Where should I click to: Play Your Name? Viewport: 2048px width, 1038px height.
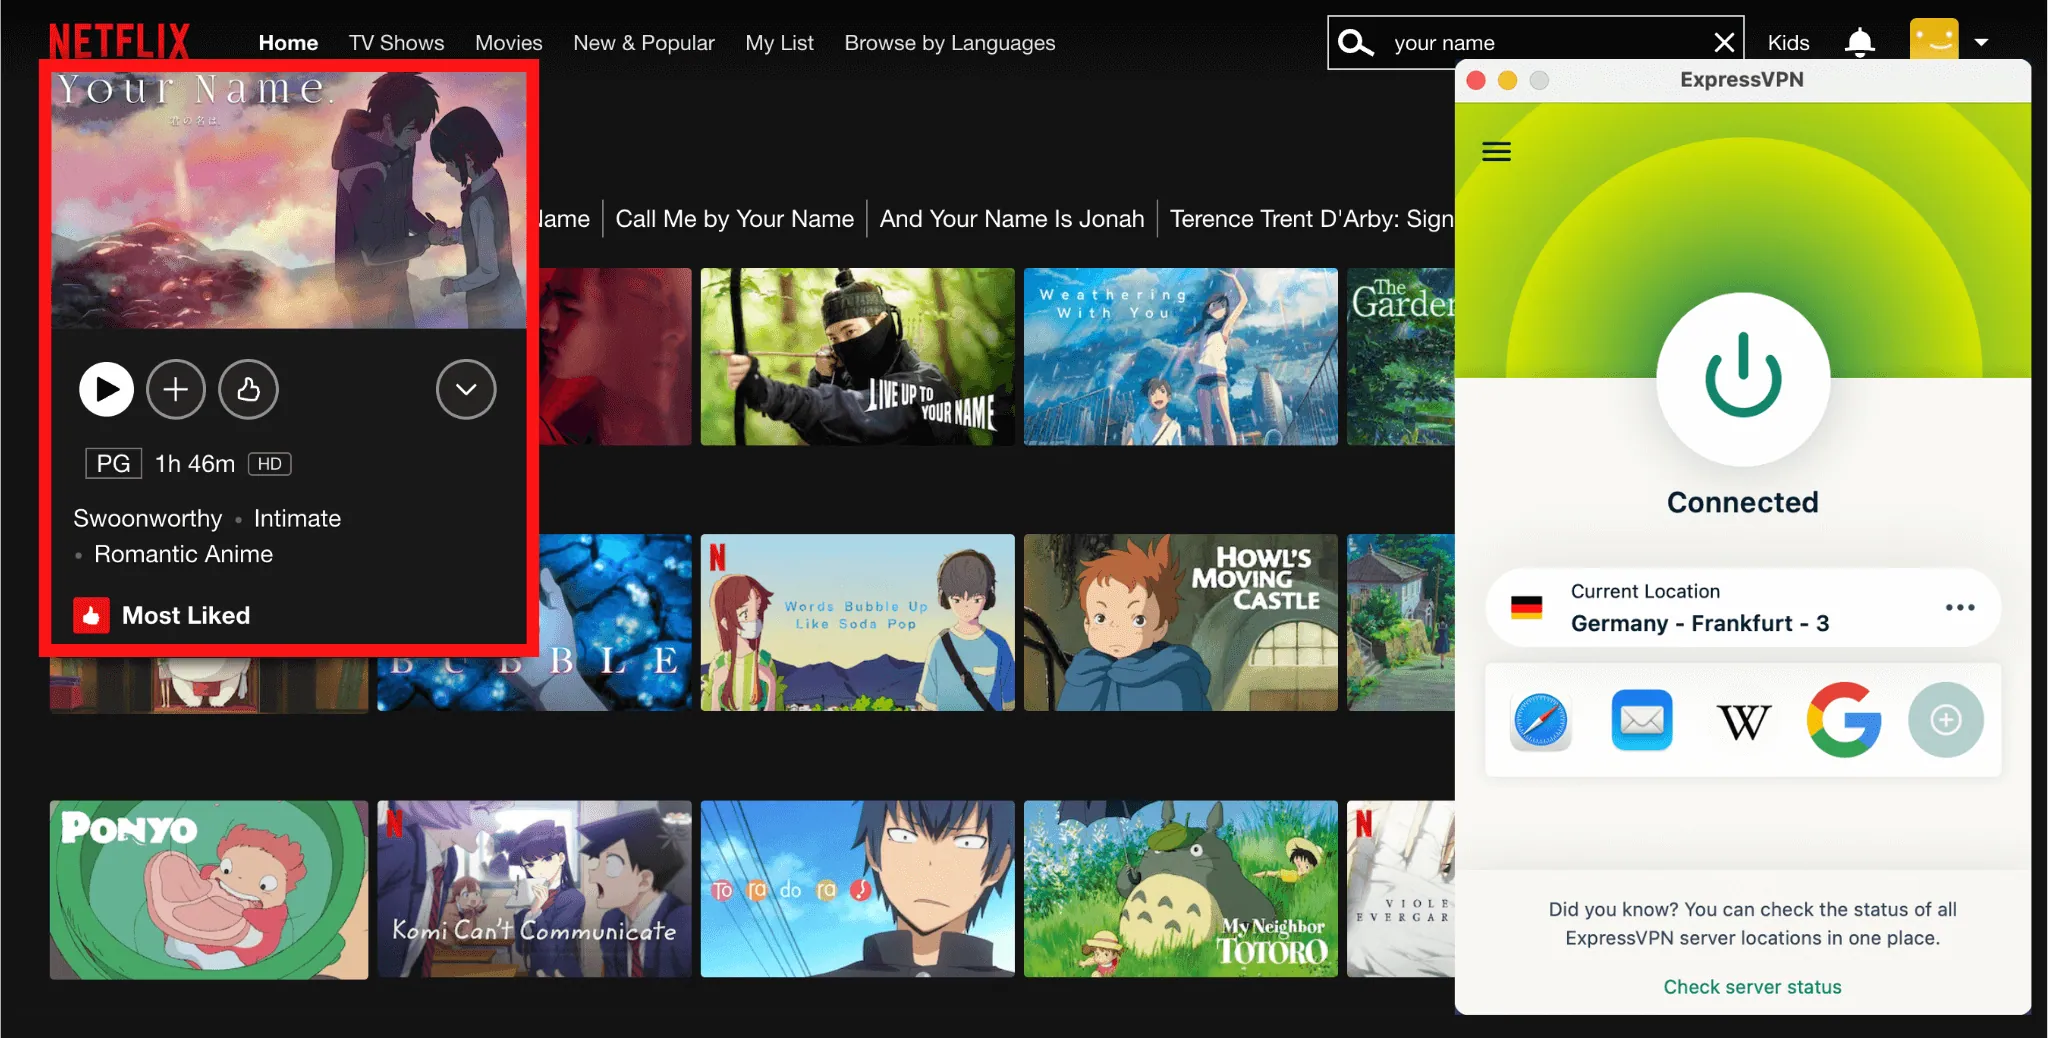click(x=106, y=389)
